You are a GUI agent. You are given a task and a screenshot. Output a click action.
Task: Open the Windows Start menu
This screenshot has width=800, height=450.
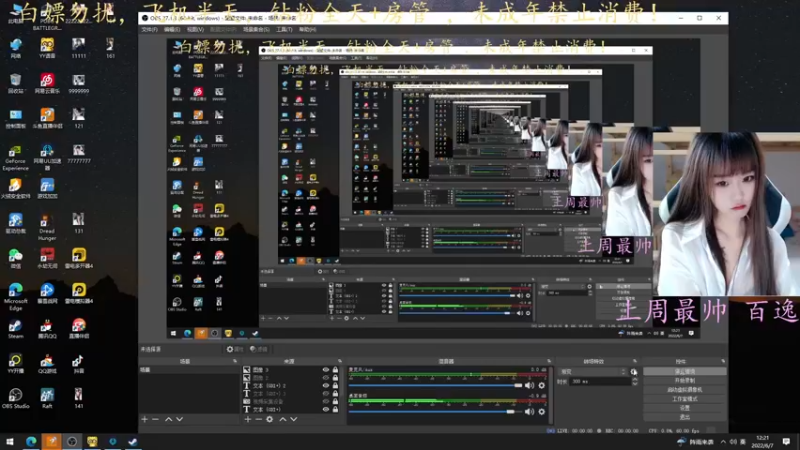(10, 442)
